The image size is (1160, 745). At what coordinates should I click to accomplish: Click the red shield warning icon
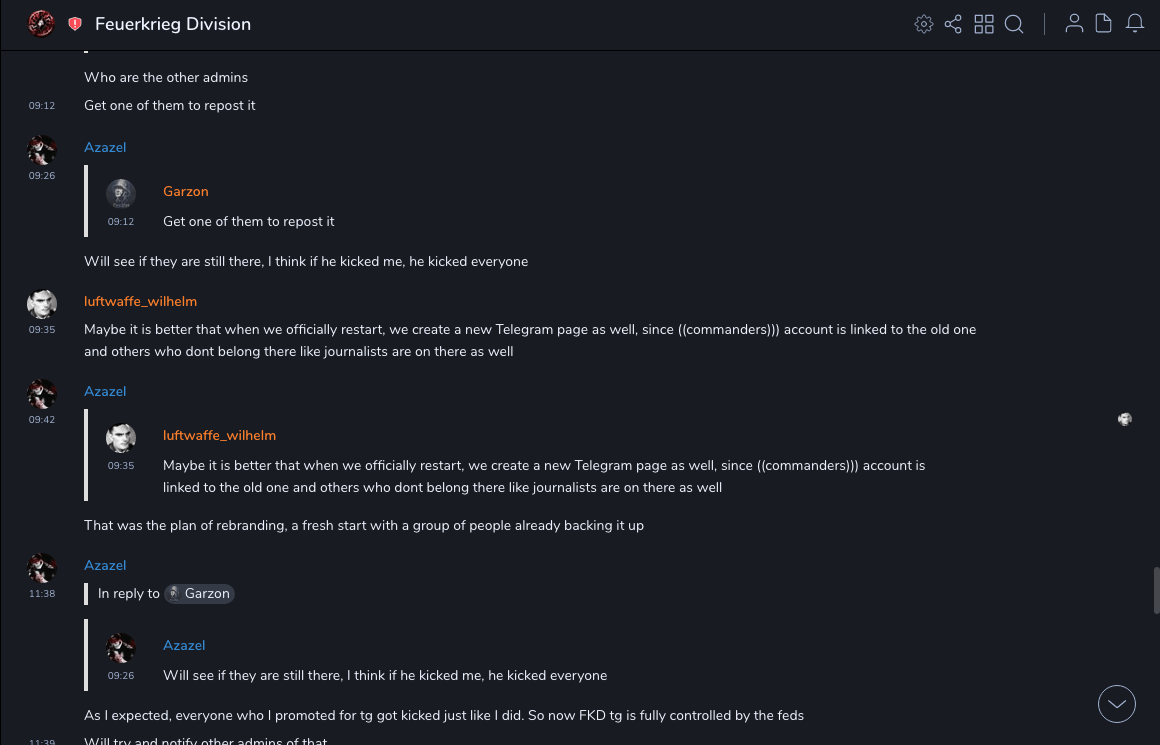[75, 24]
